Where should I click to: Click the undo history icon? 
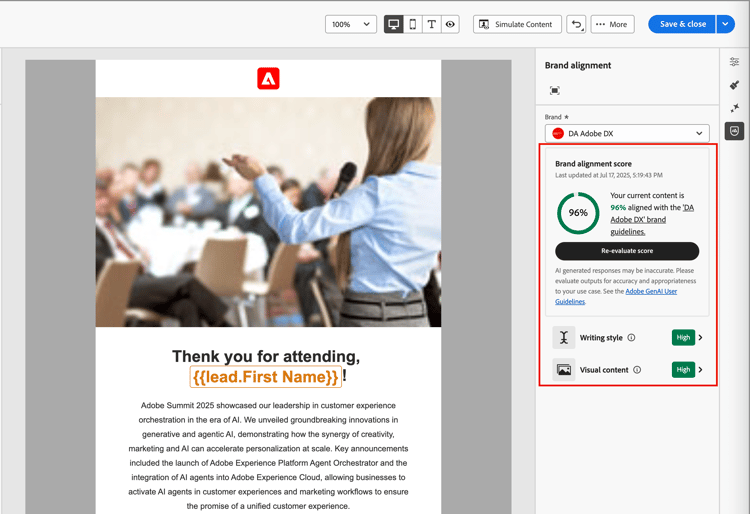pos(576,24)
